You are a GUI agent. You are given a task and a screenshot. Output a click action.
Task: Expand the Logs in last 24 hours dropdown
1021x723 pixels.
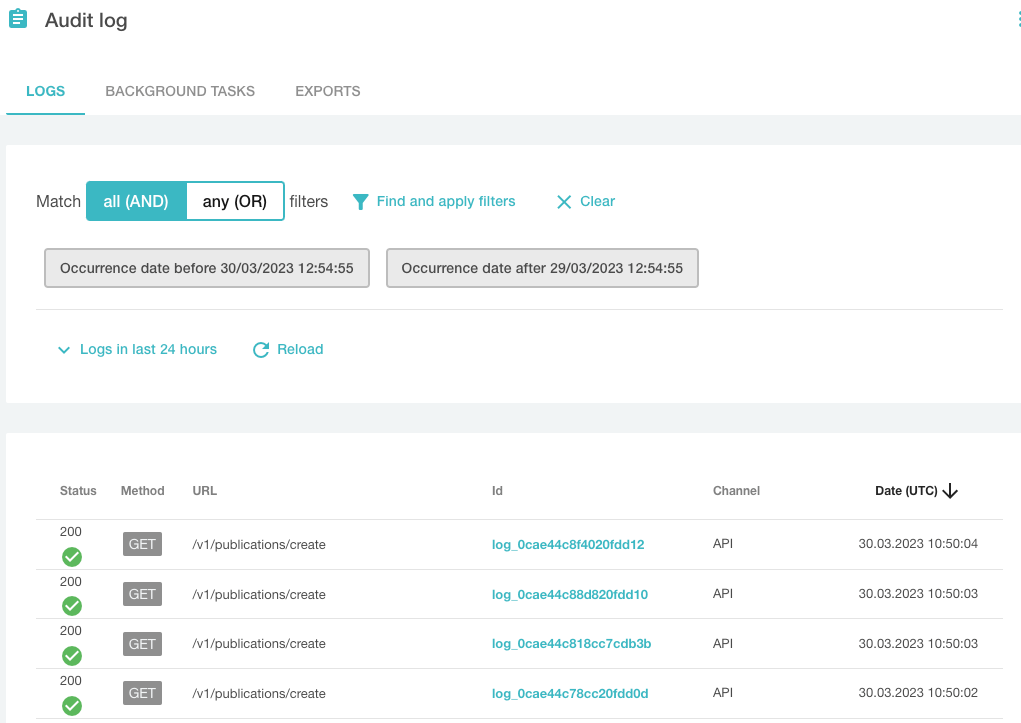pos(137,349)
